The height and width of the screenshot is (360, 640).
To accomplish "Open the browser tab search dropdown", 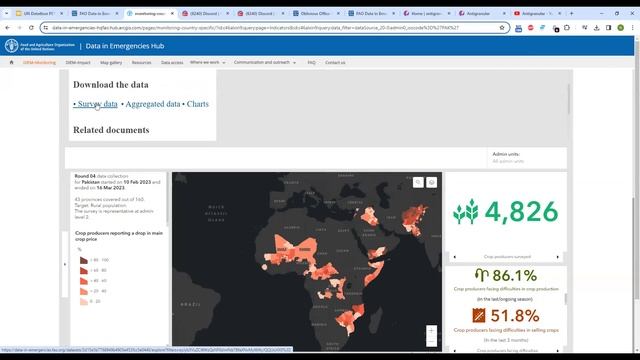I will pos(7,13).
